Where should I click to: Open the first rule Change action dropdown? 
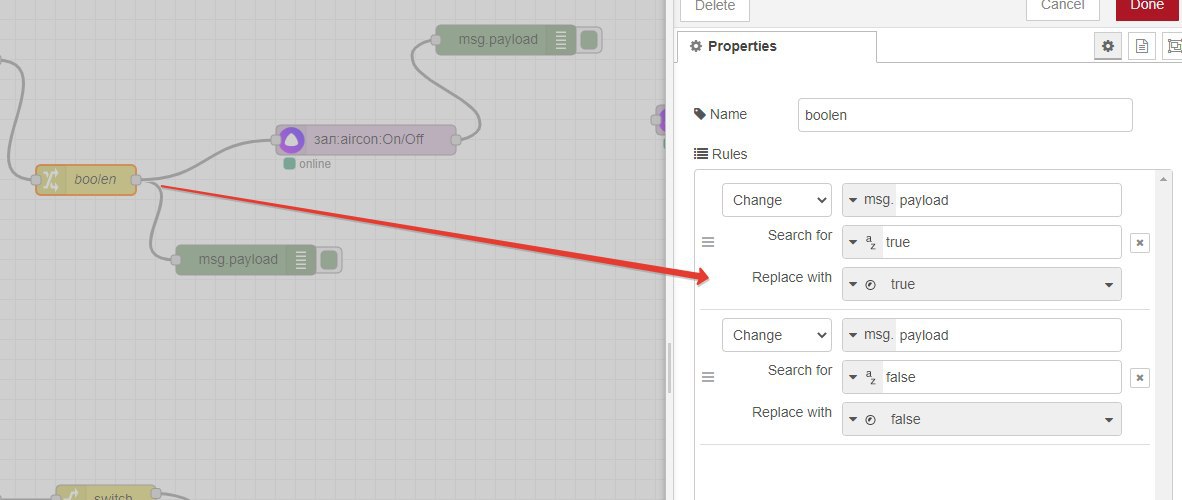coord(776,200)
